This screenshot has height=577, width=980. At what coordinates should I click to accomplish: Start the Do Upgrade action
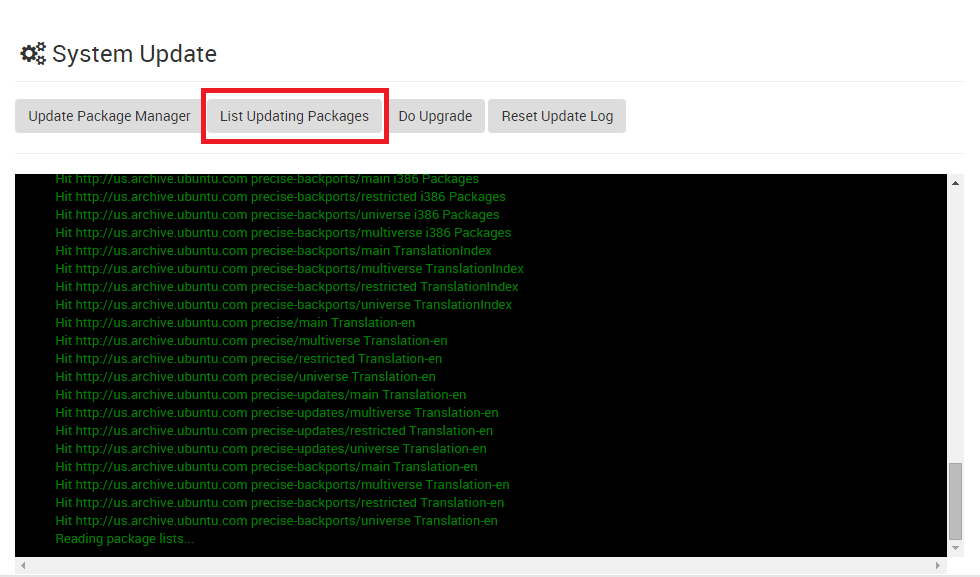(435, 116)
